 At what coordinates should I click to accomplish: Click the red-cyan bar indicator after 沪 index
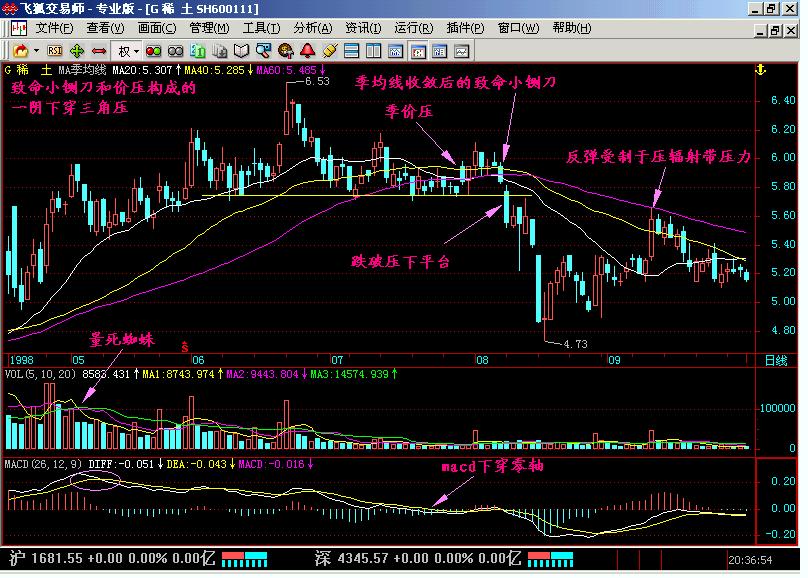[245, 559]
